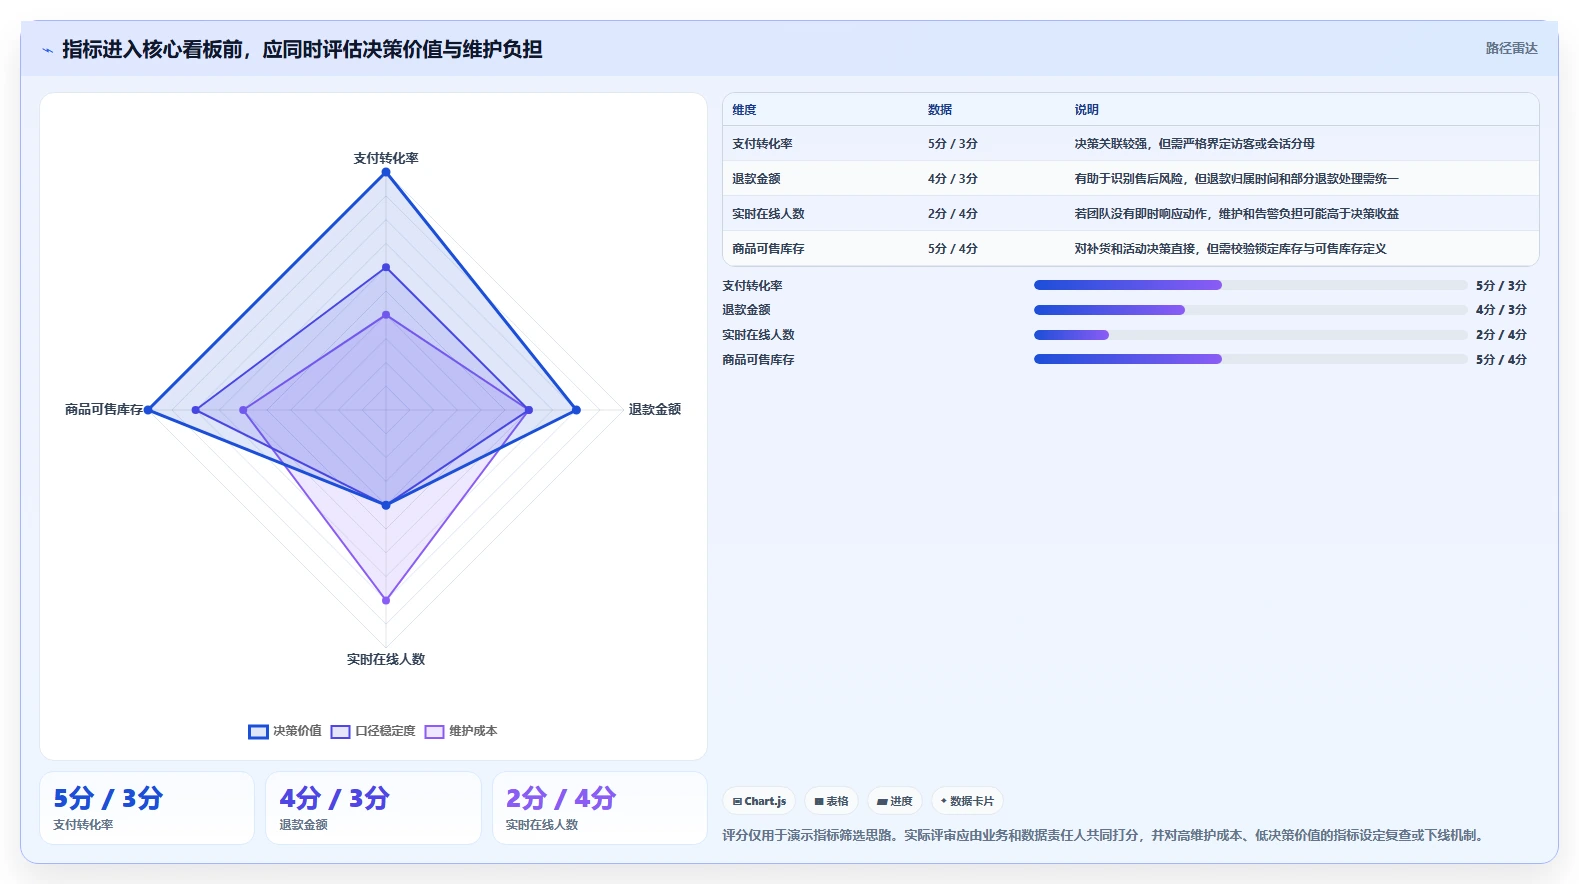Viewport: 1579px width, 884px height.
Task: Open the 4分 / 3分 退款金额 card
Action: click(x=373, y=808)
